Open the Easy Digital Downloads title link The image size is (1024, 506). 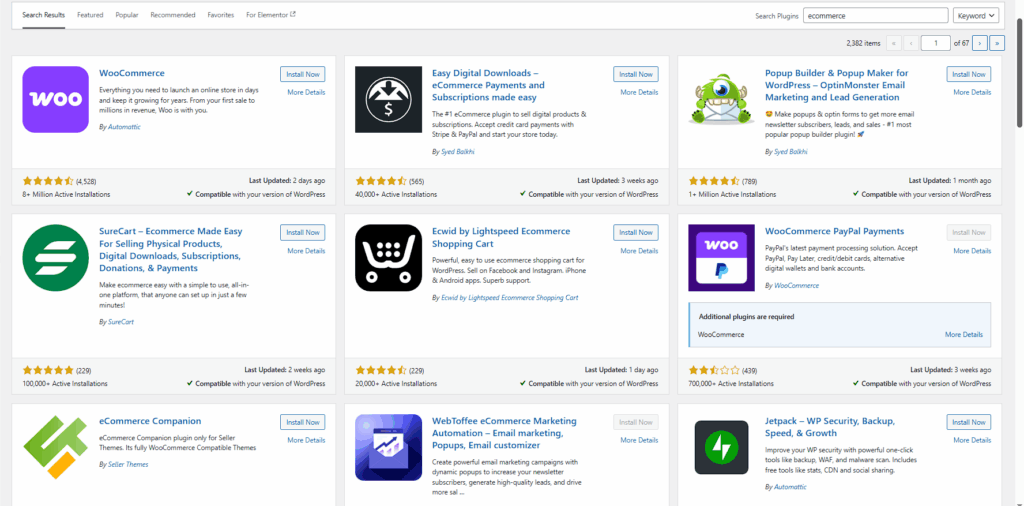(x=490, y=86)
